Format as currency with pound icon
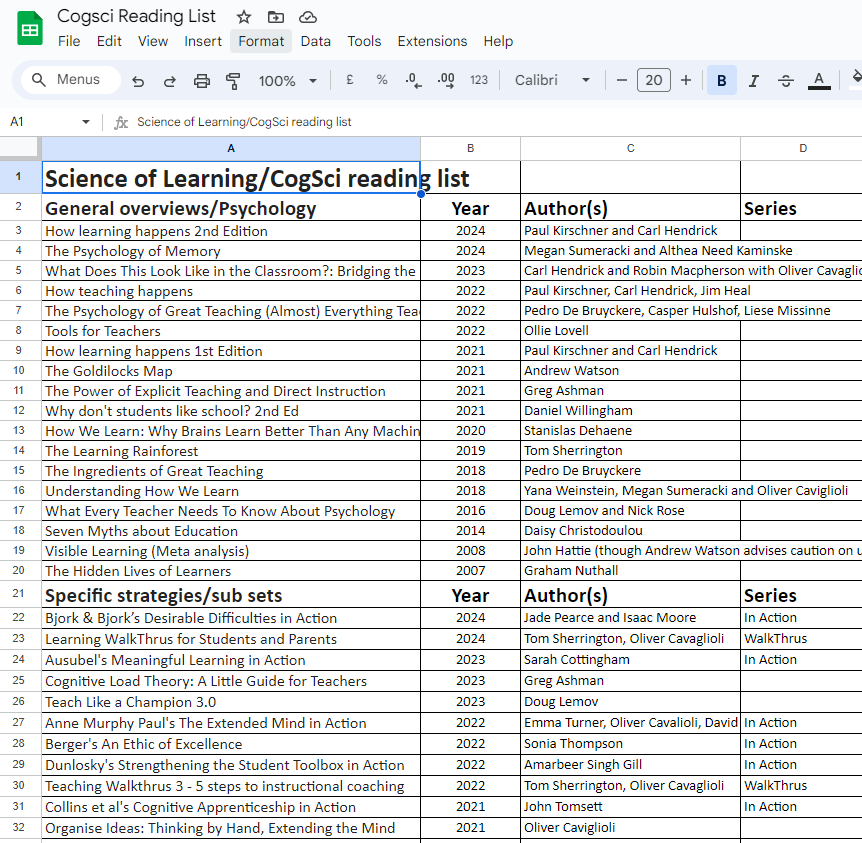Image resolution: width=862 pixels, height=843 pixels. point(350,80)
